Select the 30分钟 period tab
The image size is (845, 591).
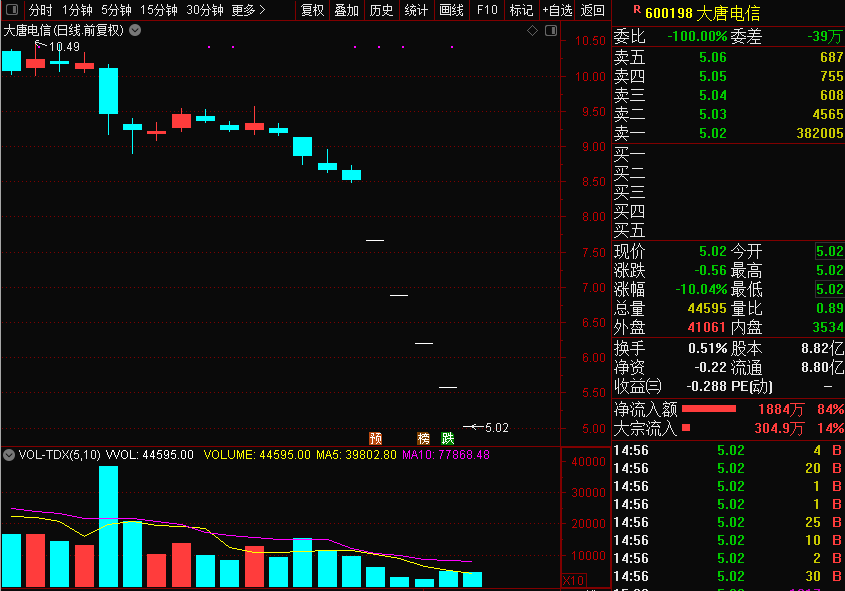205,10
